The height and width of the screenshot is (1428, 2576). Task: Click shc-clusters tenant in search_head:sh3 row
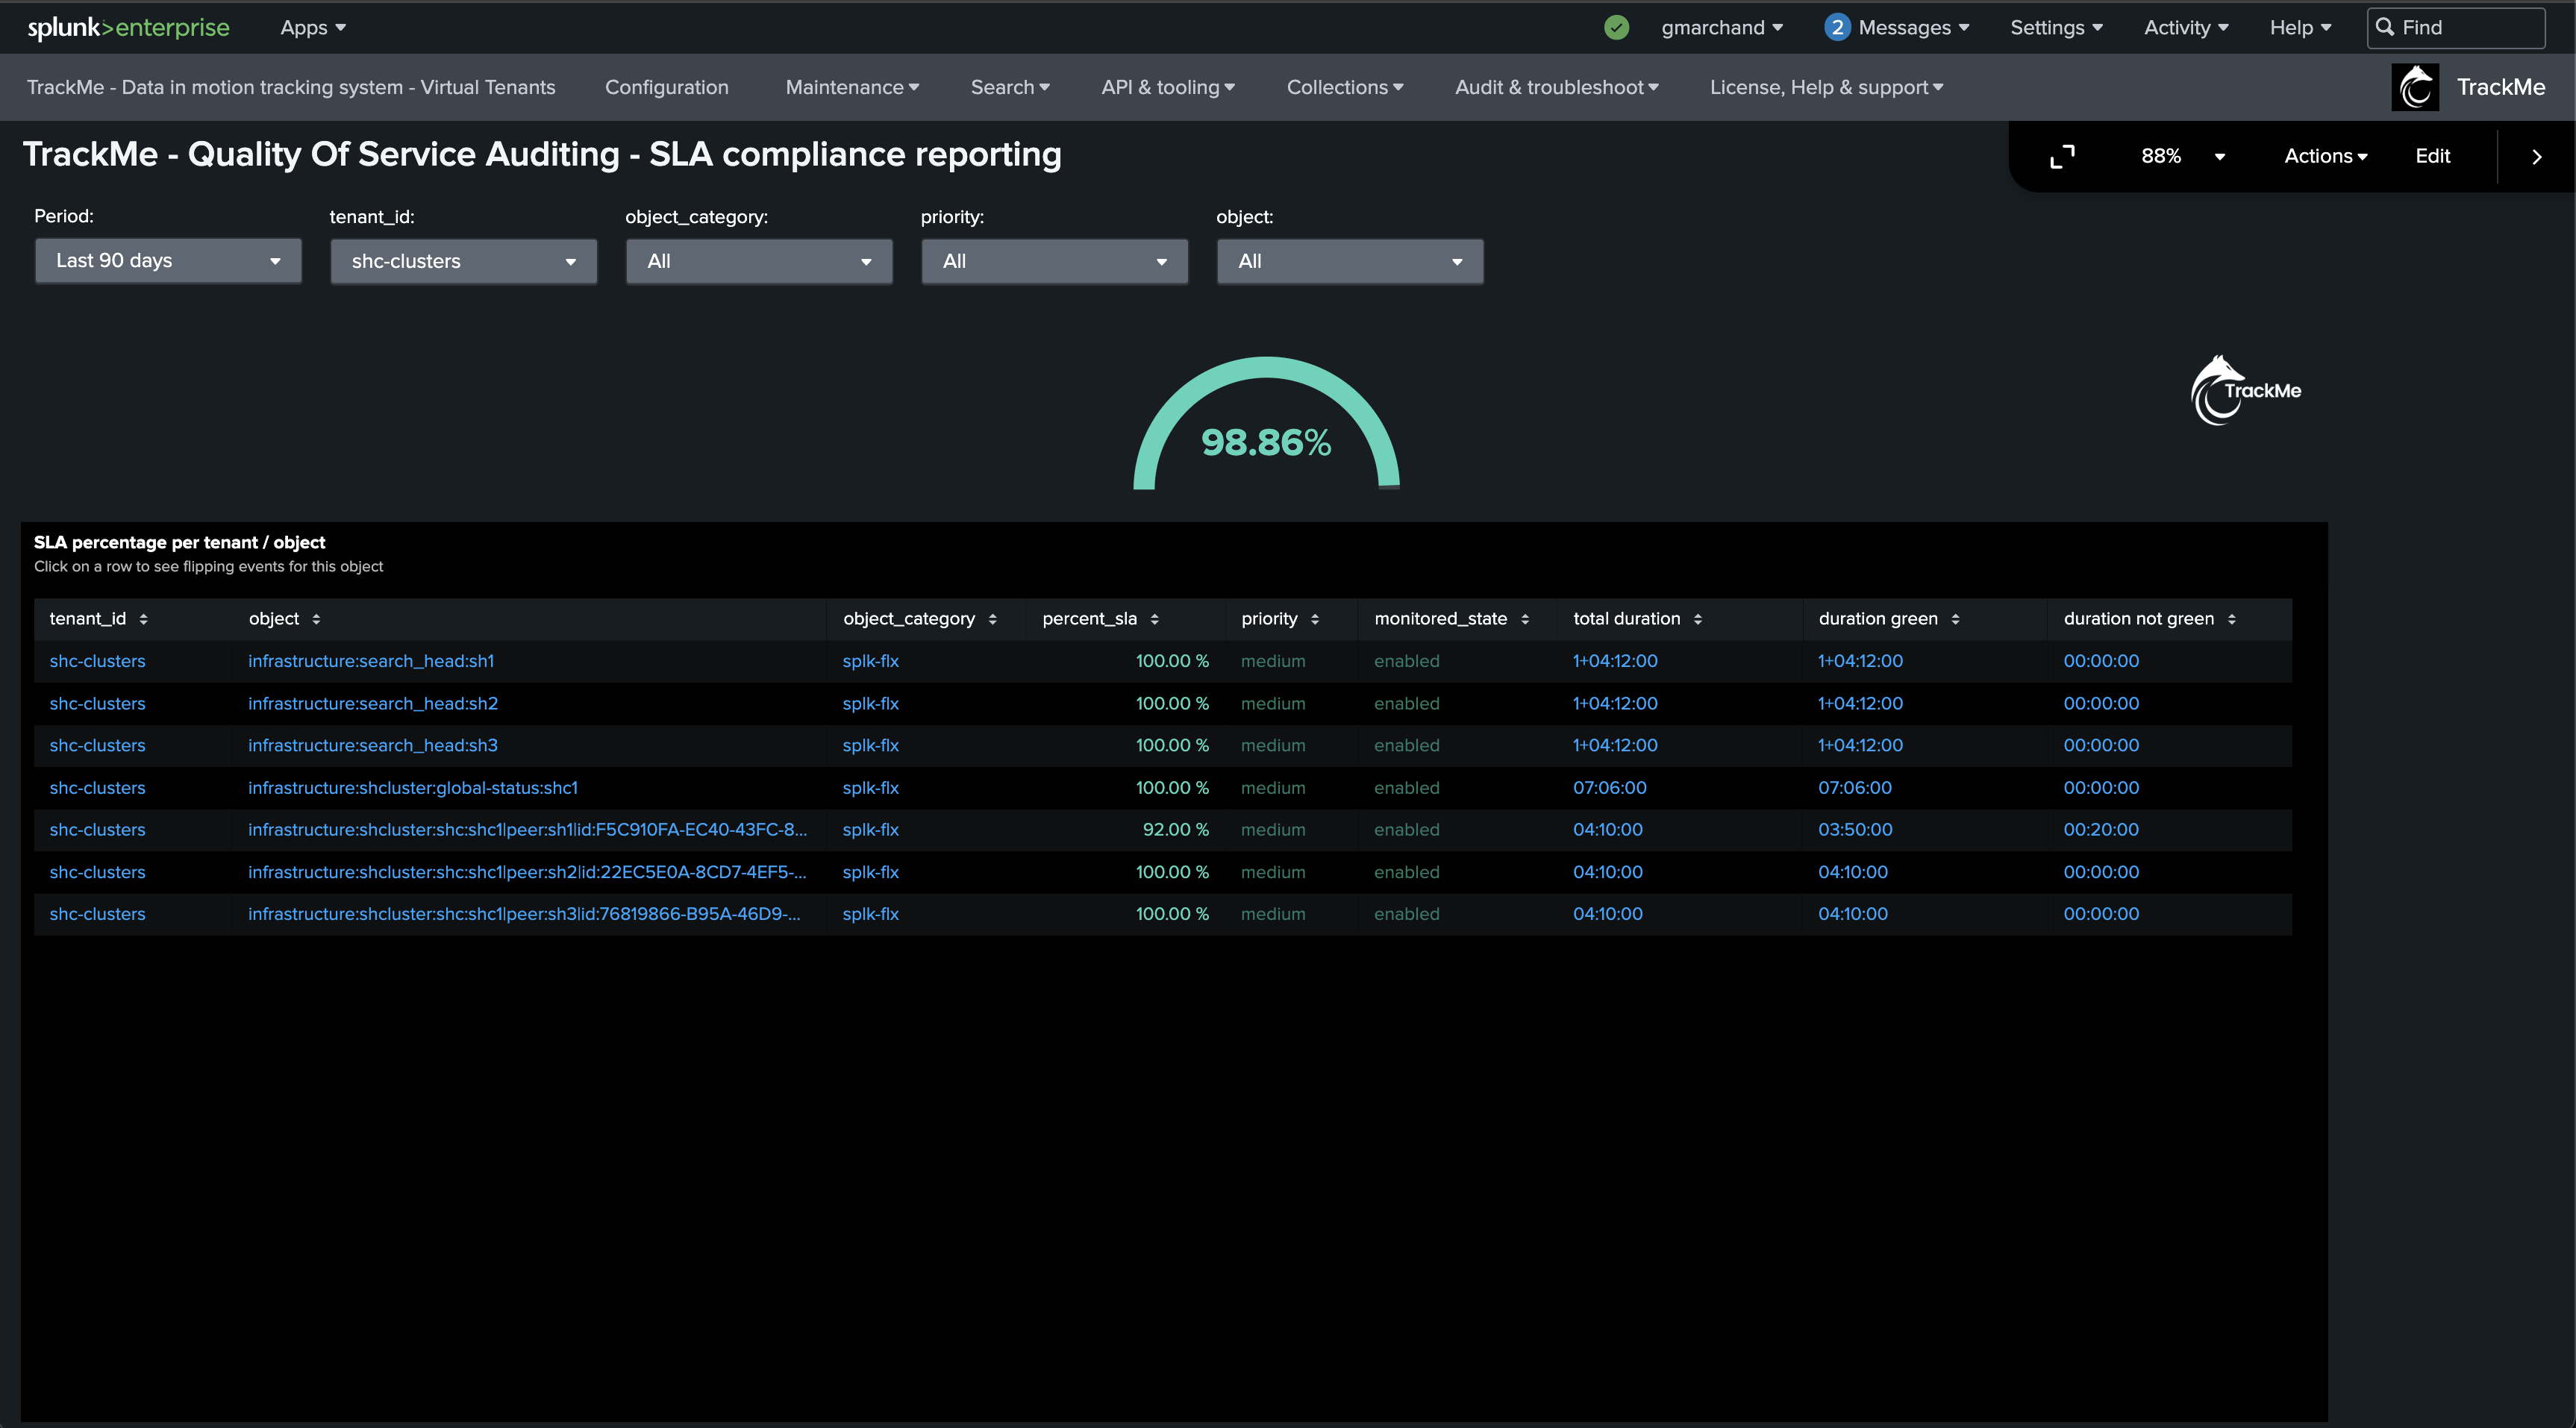97,746
